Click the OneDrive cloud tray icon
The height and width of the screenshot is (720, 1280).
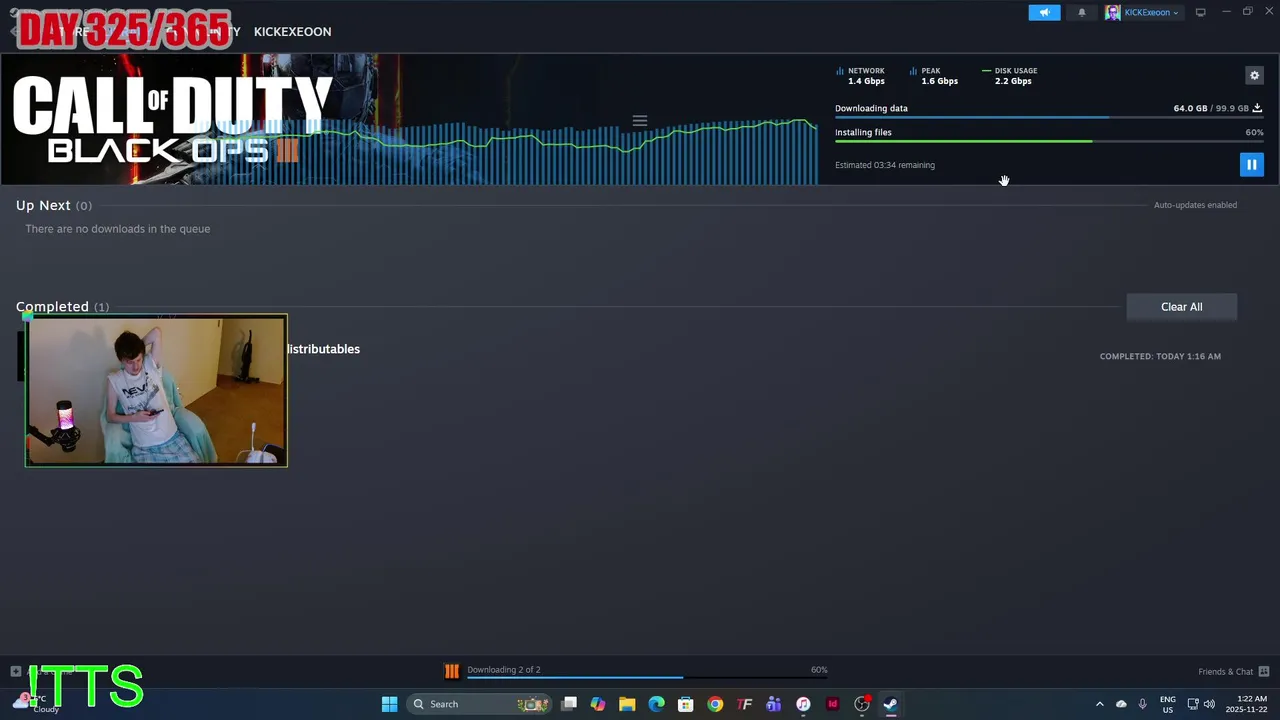pos(1121,704)
